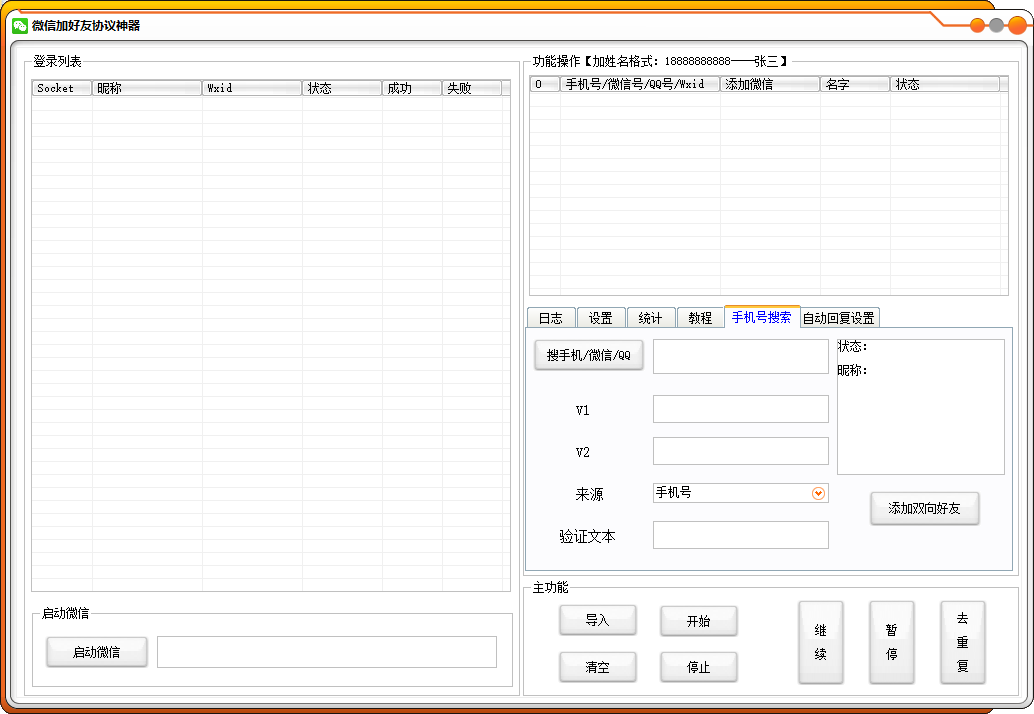The width and height of the screenshot is (1034, 714).
Task: Open the 来源 dropdown arrow
Action: [818, 493]
